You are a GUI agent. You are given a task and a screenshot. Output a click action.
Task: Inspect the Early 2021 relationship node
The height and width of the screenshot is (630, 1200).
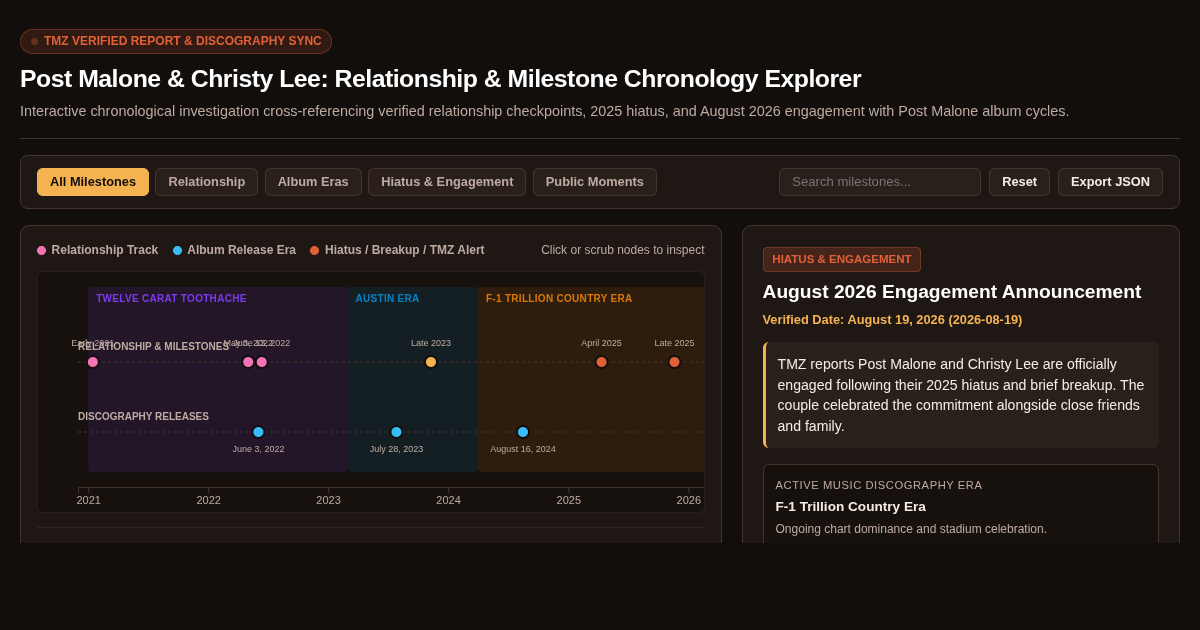tap(93, 362)
